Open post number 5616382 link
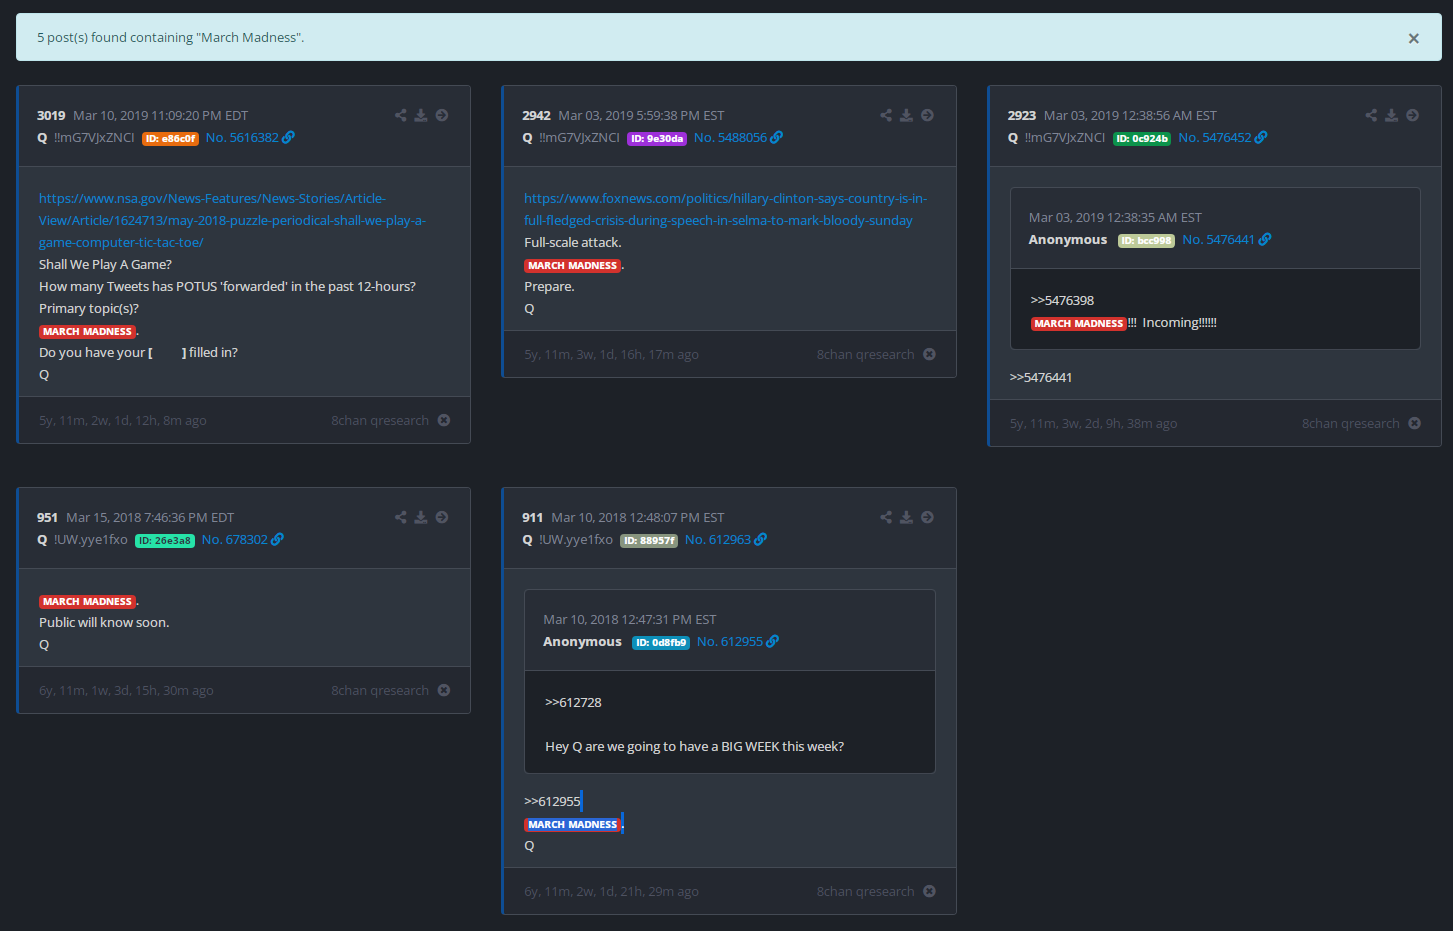1453x931 pixels. click(x=242, y=138)
